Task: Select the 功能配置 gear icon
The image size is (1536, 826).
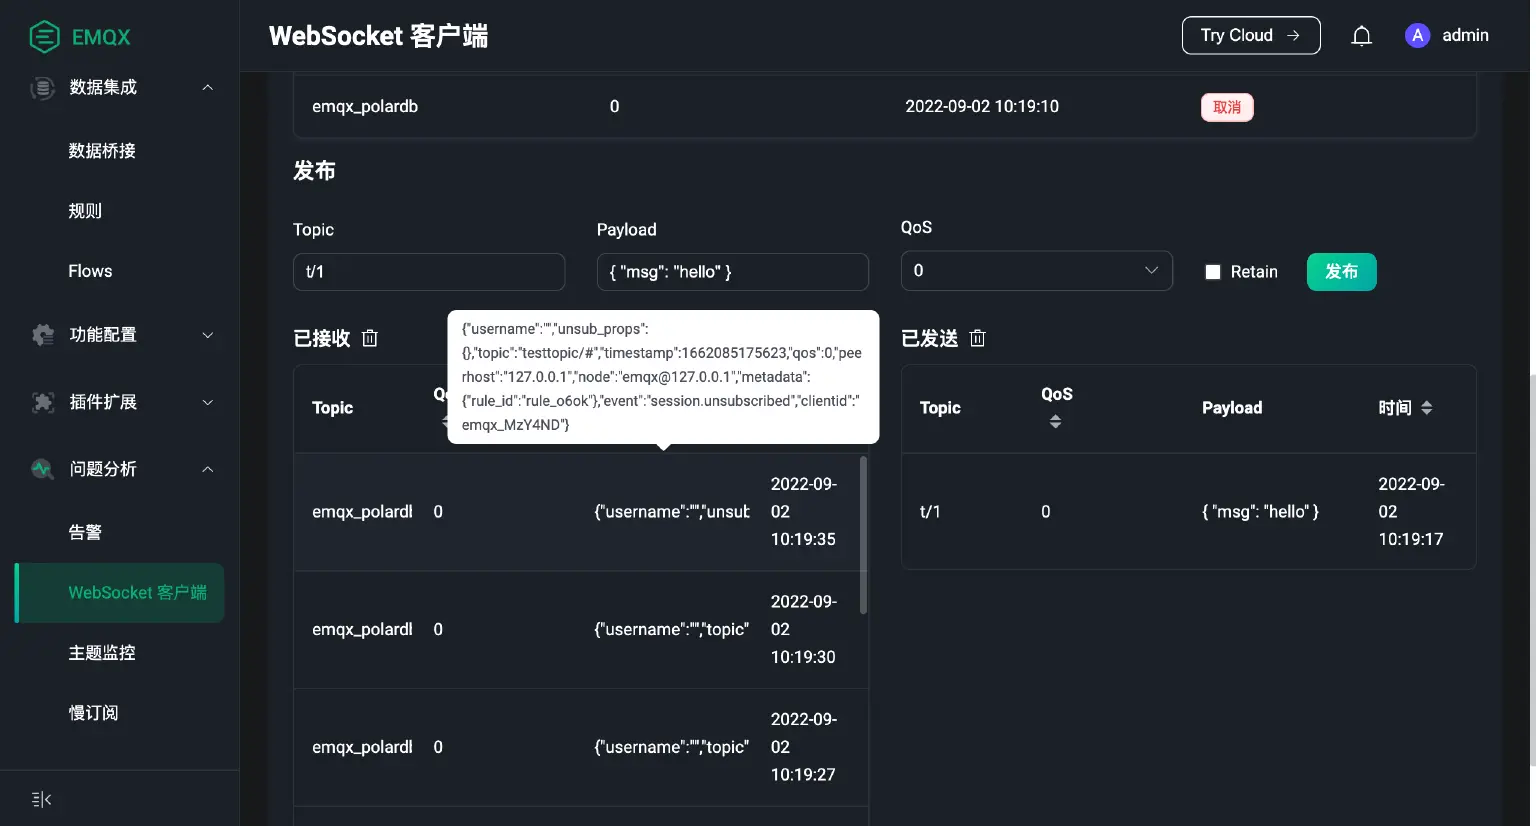Action: pyautogui.click(x=42, y=335)
